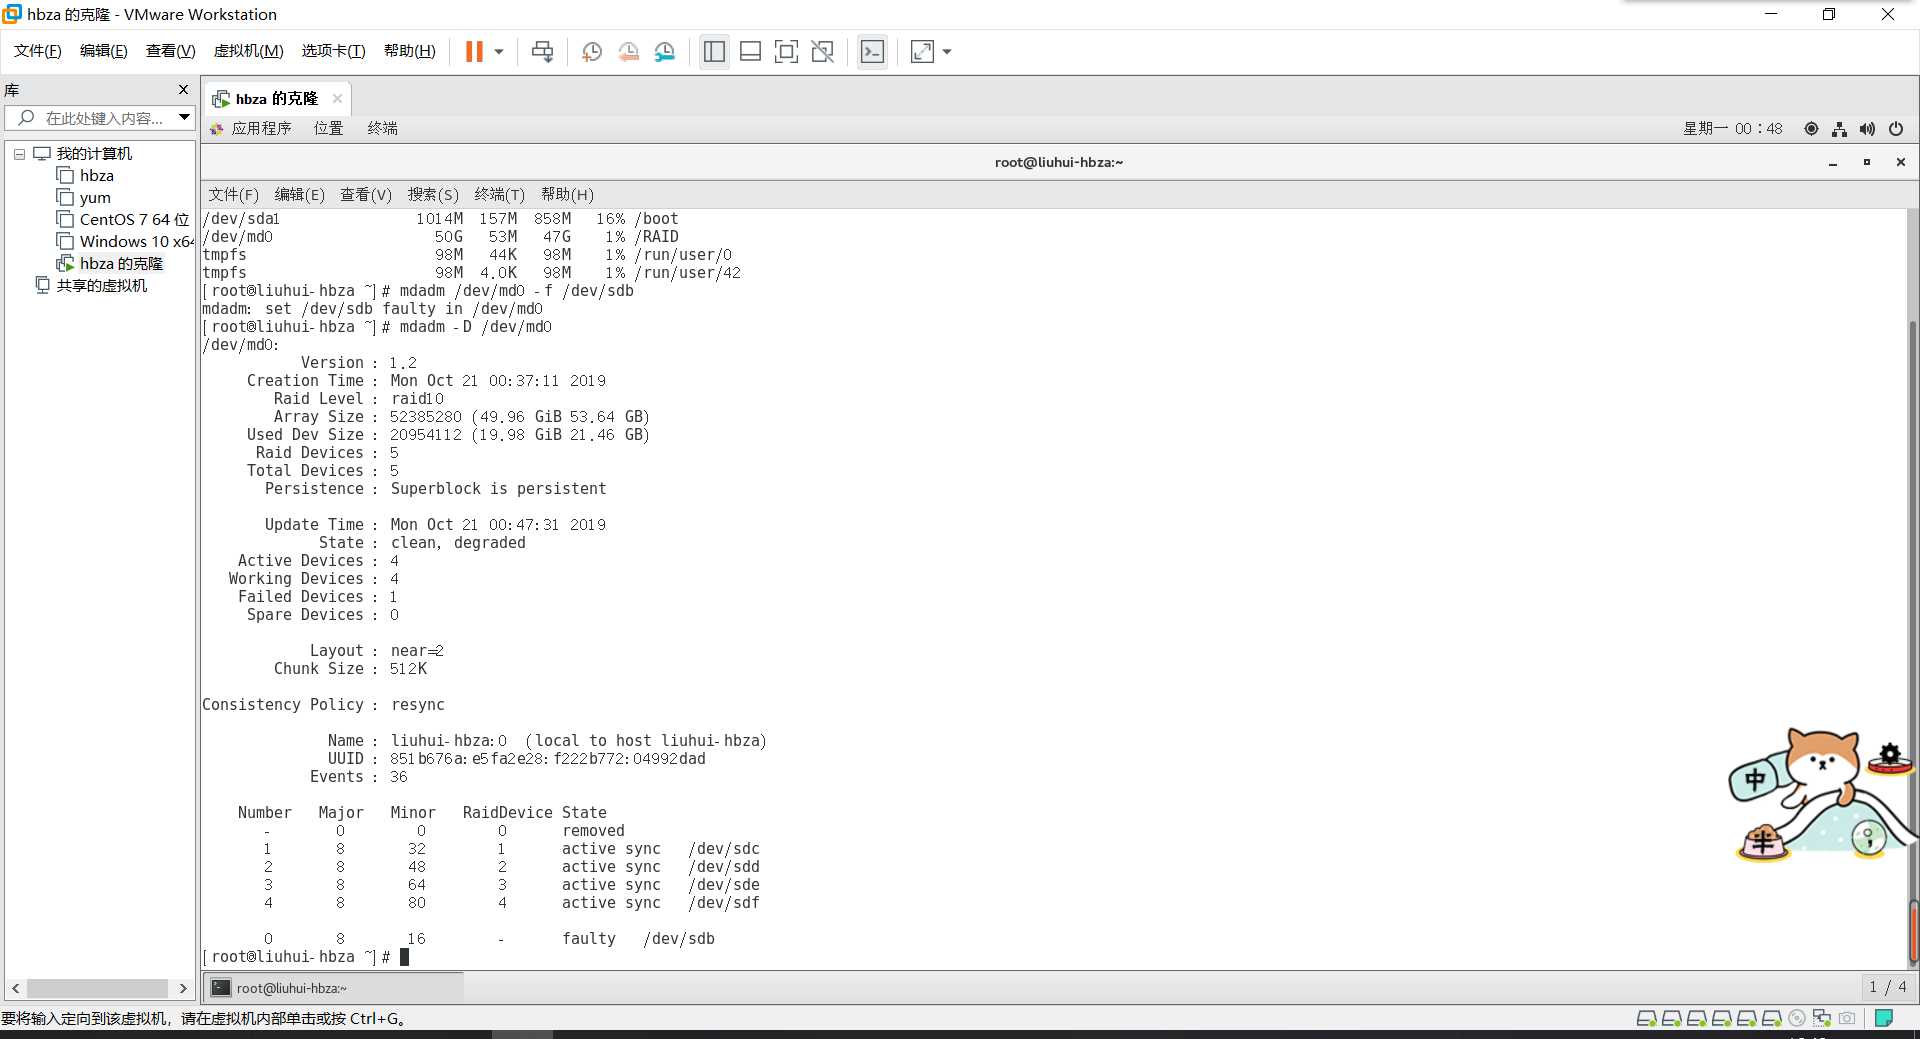Open terminal 搜索(S) menu
Screen dimensions: 1920x1039
click(432, 194)
